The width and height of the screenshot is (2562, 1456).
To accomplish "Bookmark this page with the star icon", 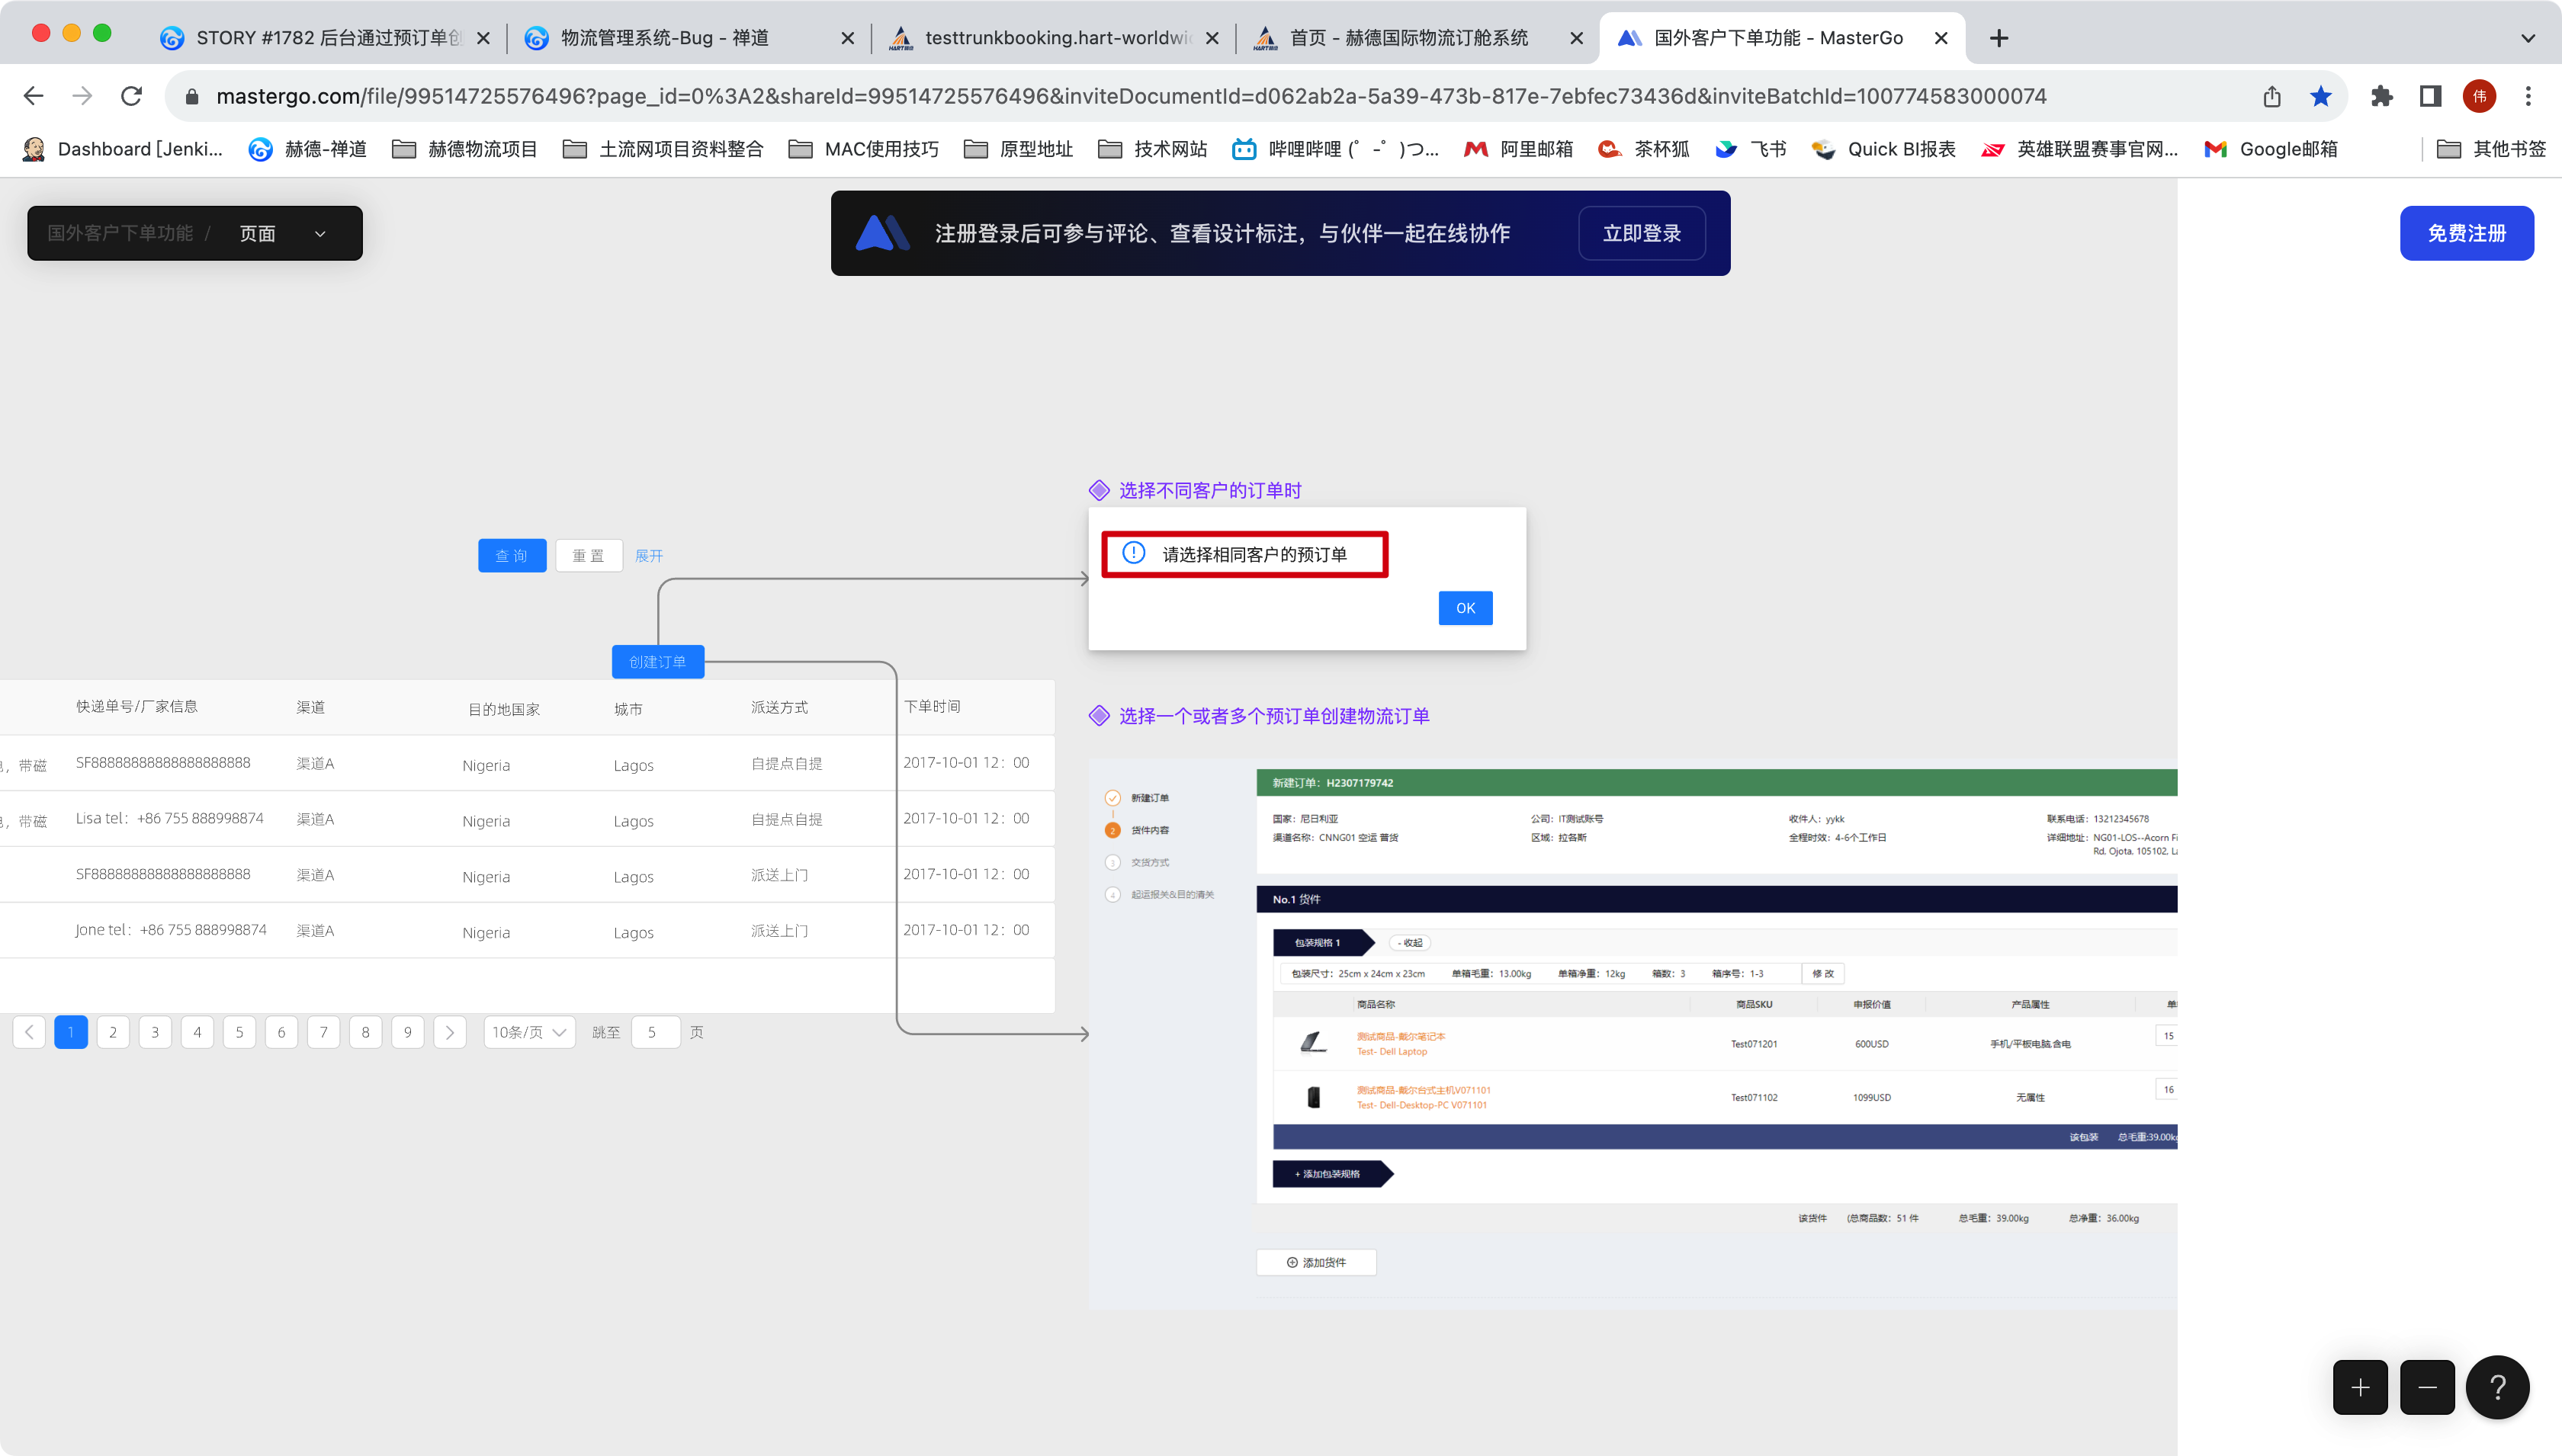I will [2320, 95].
